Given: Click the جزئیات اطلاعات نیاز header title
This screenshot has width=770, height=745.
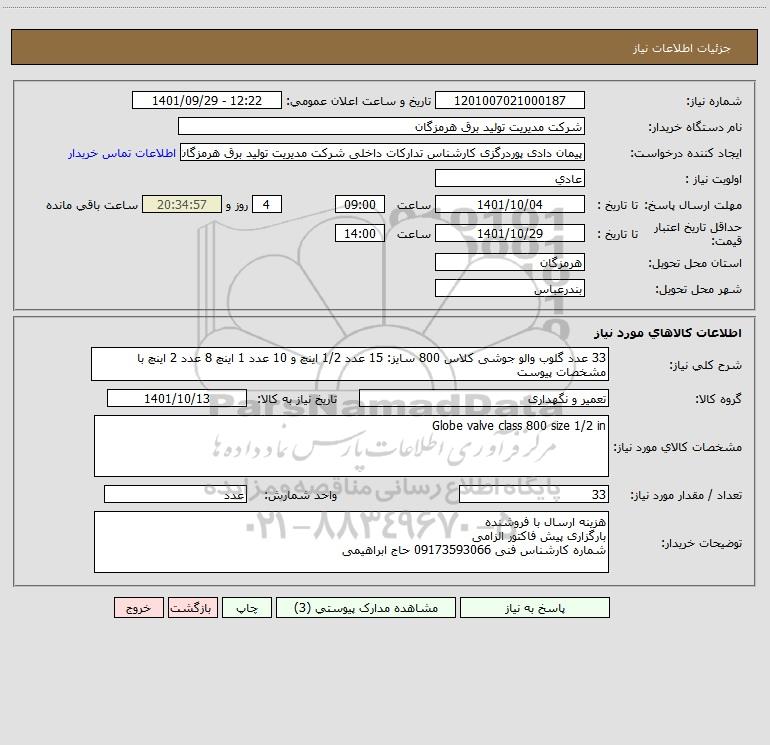Looking at the screenshot, I should tap(682, 48).
